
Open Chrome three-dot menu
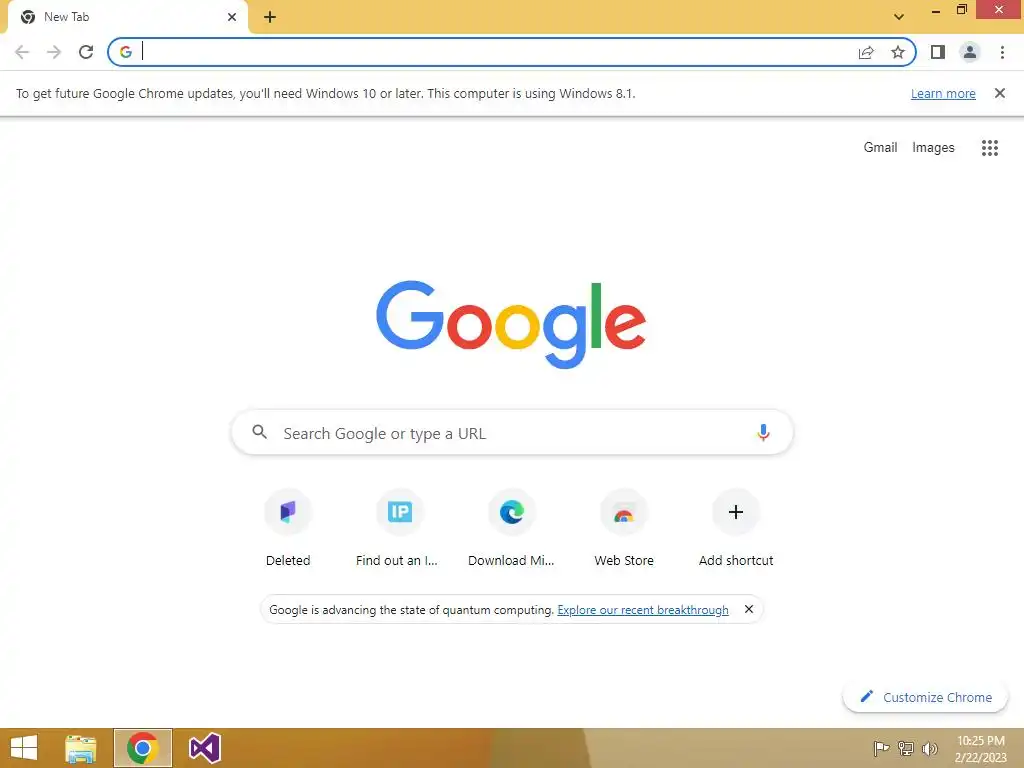click(1002, 52)
